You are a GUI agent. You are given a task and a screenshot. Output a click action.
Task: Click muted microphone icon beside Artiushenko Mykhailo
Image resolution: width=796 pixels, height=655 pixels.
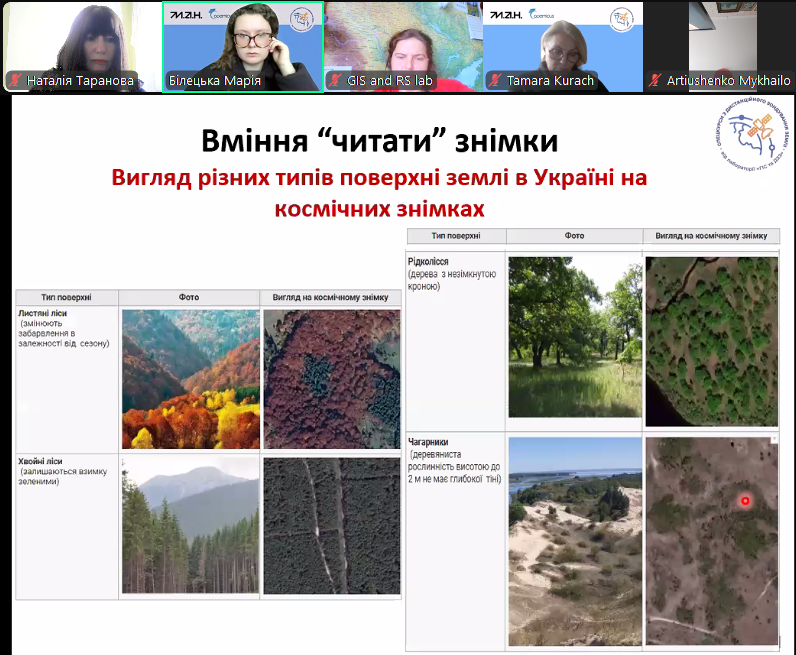[x=655, y=80]
